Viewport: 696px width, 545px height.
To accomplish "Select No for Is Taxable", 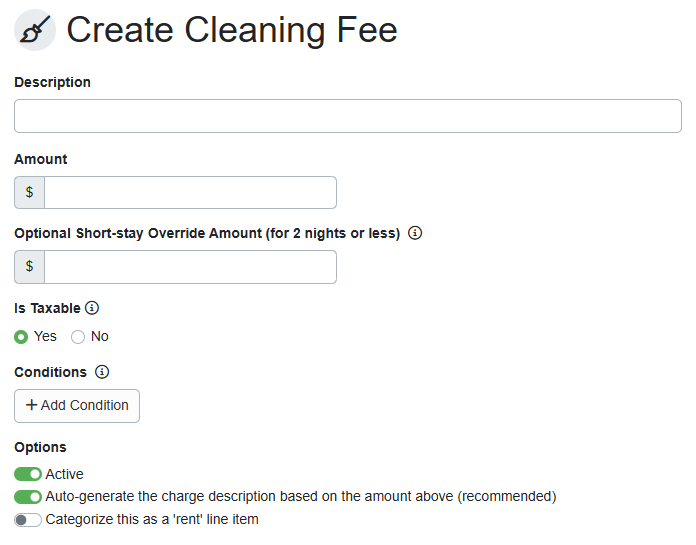I will coord(78,337).
